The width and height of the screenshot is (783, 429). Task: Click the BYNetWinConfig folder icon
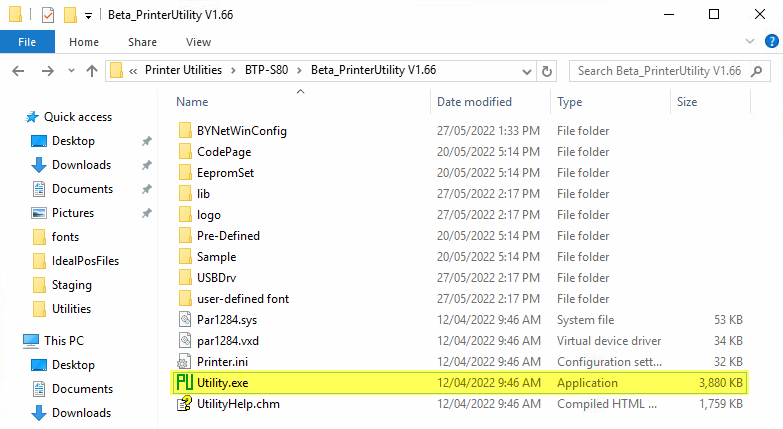(185, 131)
